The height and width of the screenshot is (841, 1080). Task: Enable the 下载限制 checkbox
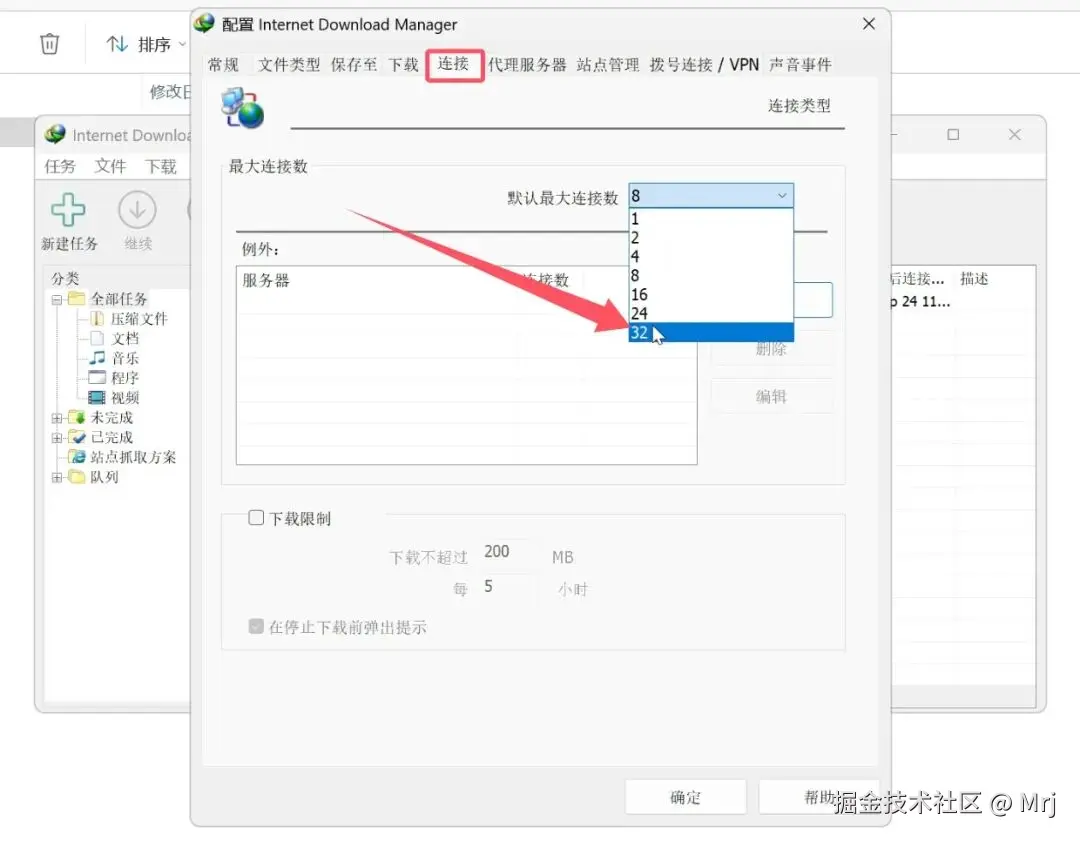coord(256,517)
